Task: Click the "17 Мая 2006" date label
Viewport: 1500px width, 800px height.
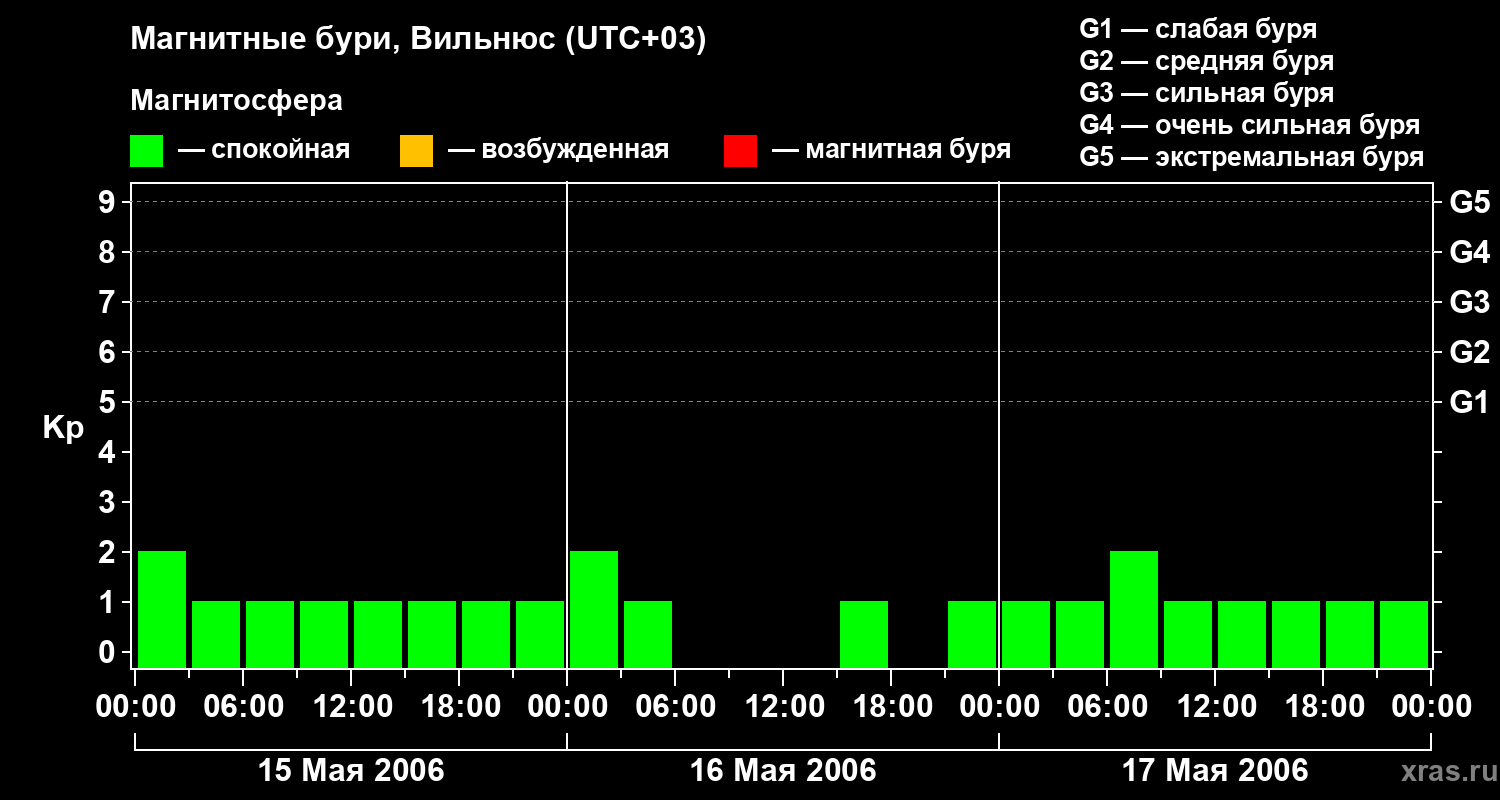Action: [x=1215, y=770]
